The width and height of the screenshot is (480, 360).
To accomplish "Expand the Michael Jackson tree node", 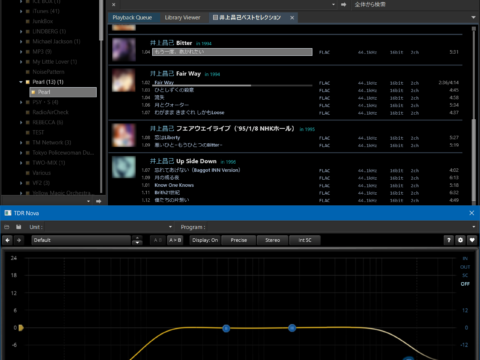I will (x=21, y=42).
